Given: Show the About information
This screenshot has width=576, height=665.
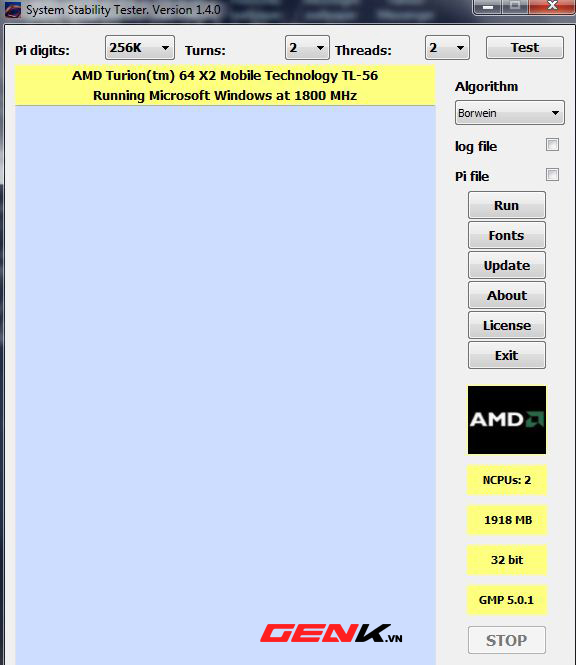Looking at the screenshot, I should click(x=507, y=295).
